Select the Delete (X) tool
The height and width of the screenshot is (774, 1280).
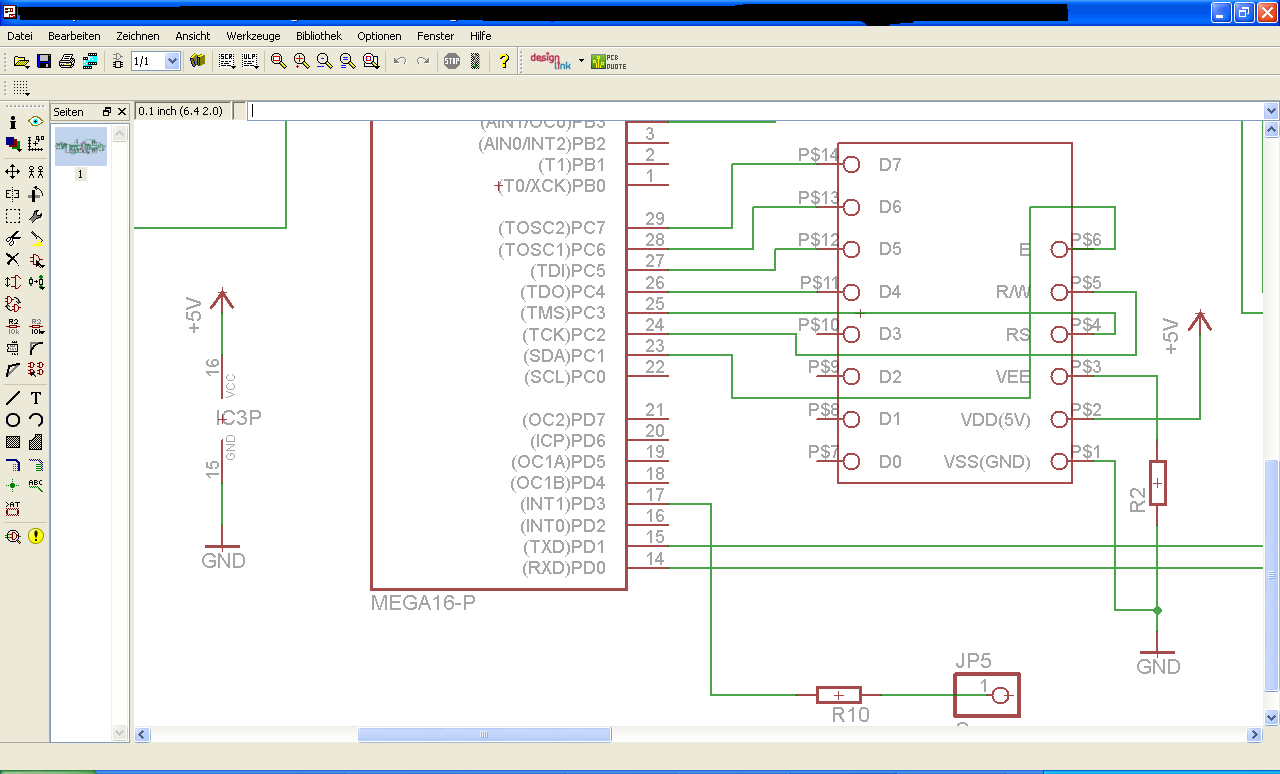(x=13, y=260)
